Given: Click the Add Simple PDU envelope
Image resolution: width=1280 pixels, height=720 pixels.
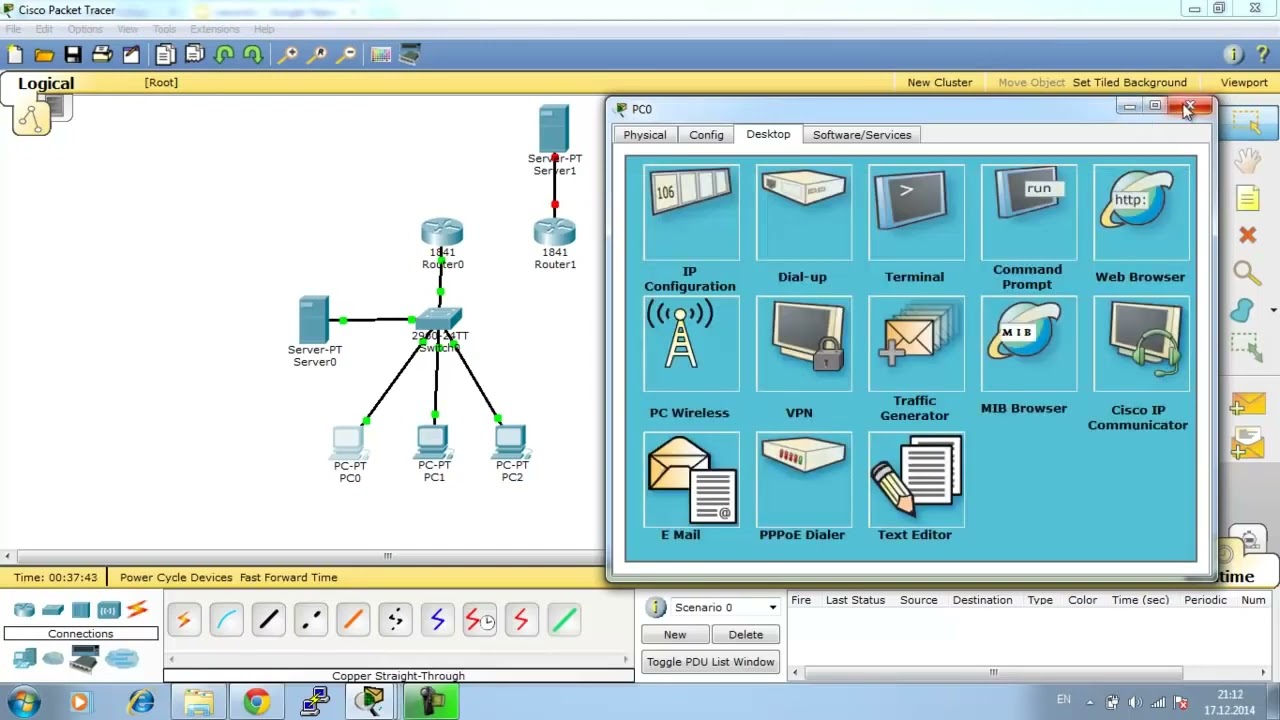Looking at the screenshot, I should pos(1247,405).
